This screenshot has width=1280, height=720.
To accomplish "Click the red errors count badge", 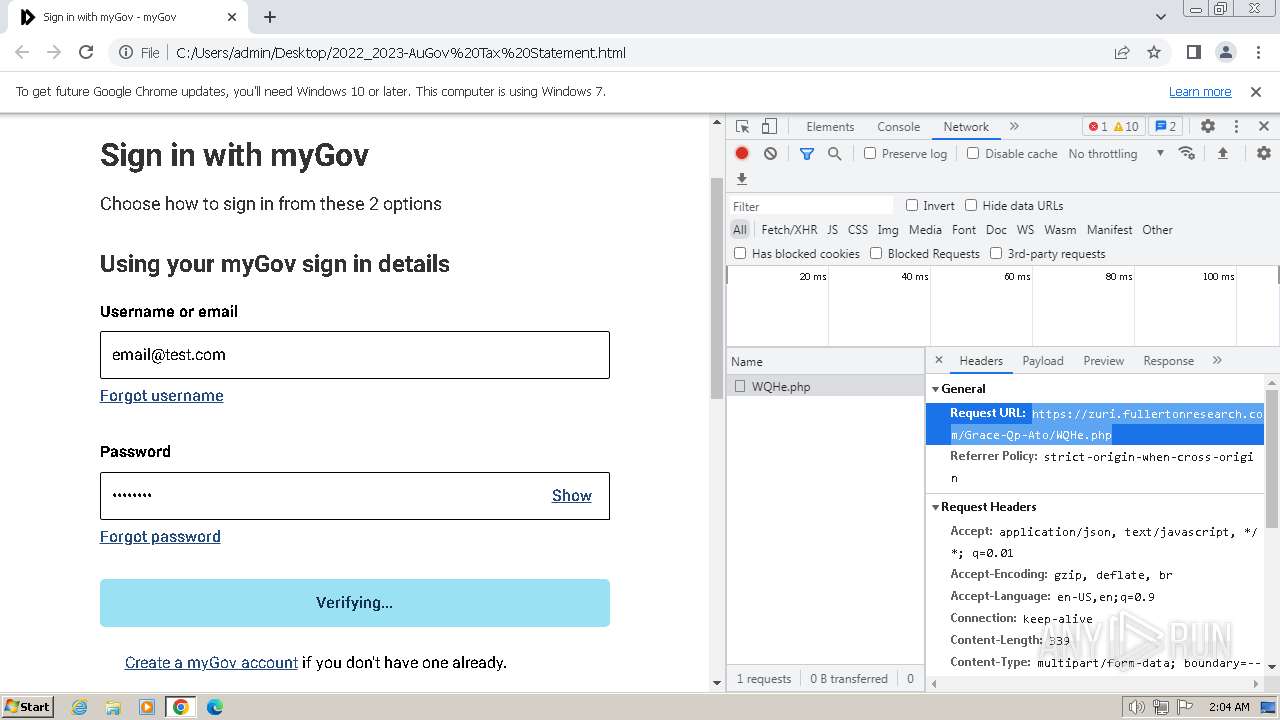I will point(1097,127).
